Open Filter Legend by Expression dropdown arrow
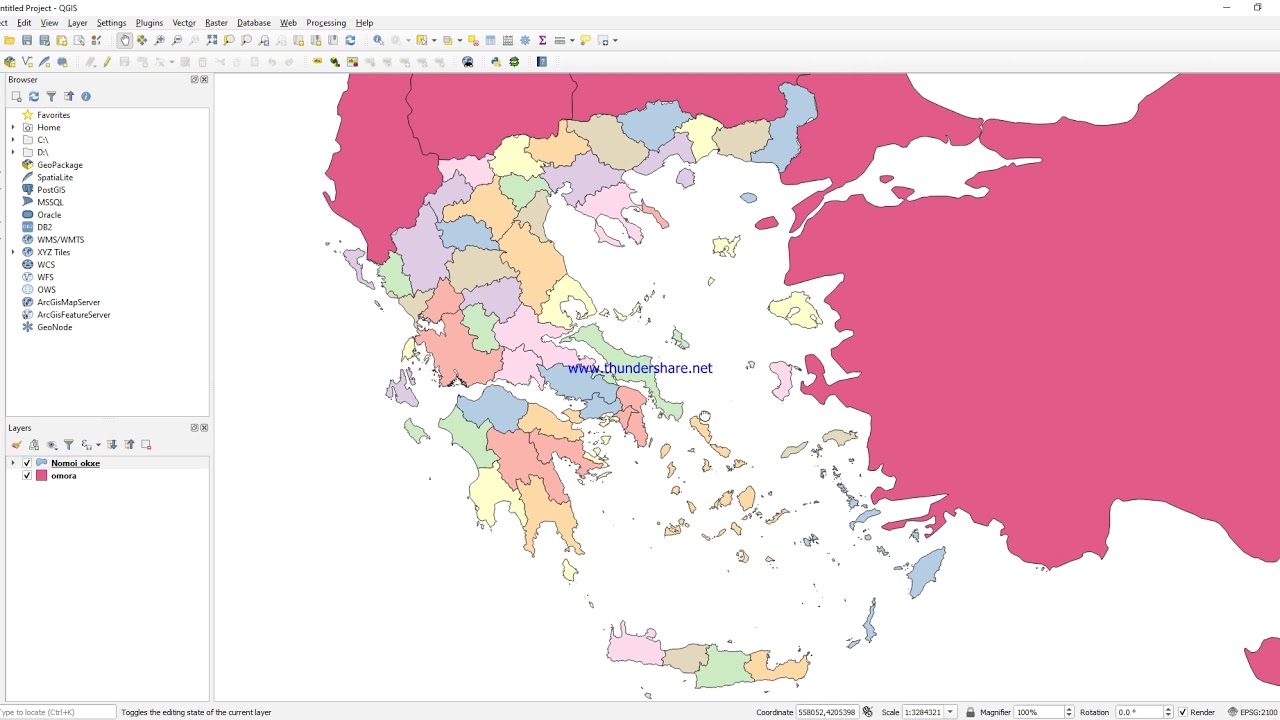Screen dimensions: 1280x720 (x=97, y=444)
